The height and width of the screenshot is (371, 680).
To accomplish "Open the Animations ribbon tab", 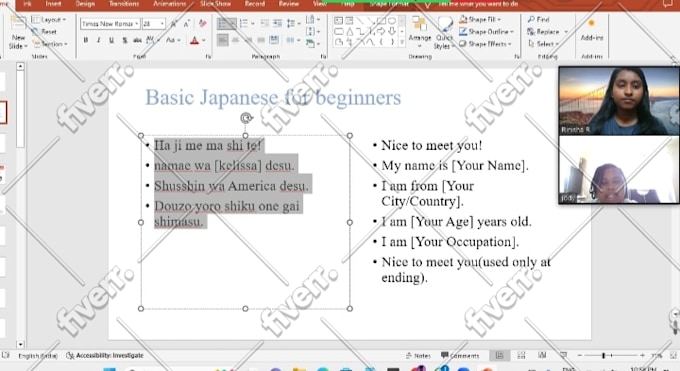I will click(x=170, y=4).
